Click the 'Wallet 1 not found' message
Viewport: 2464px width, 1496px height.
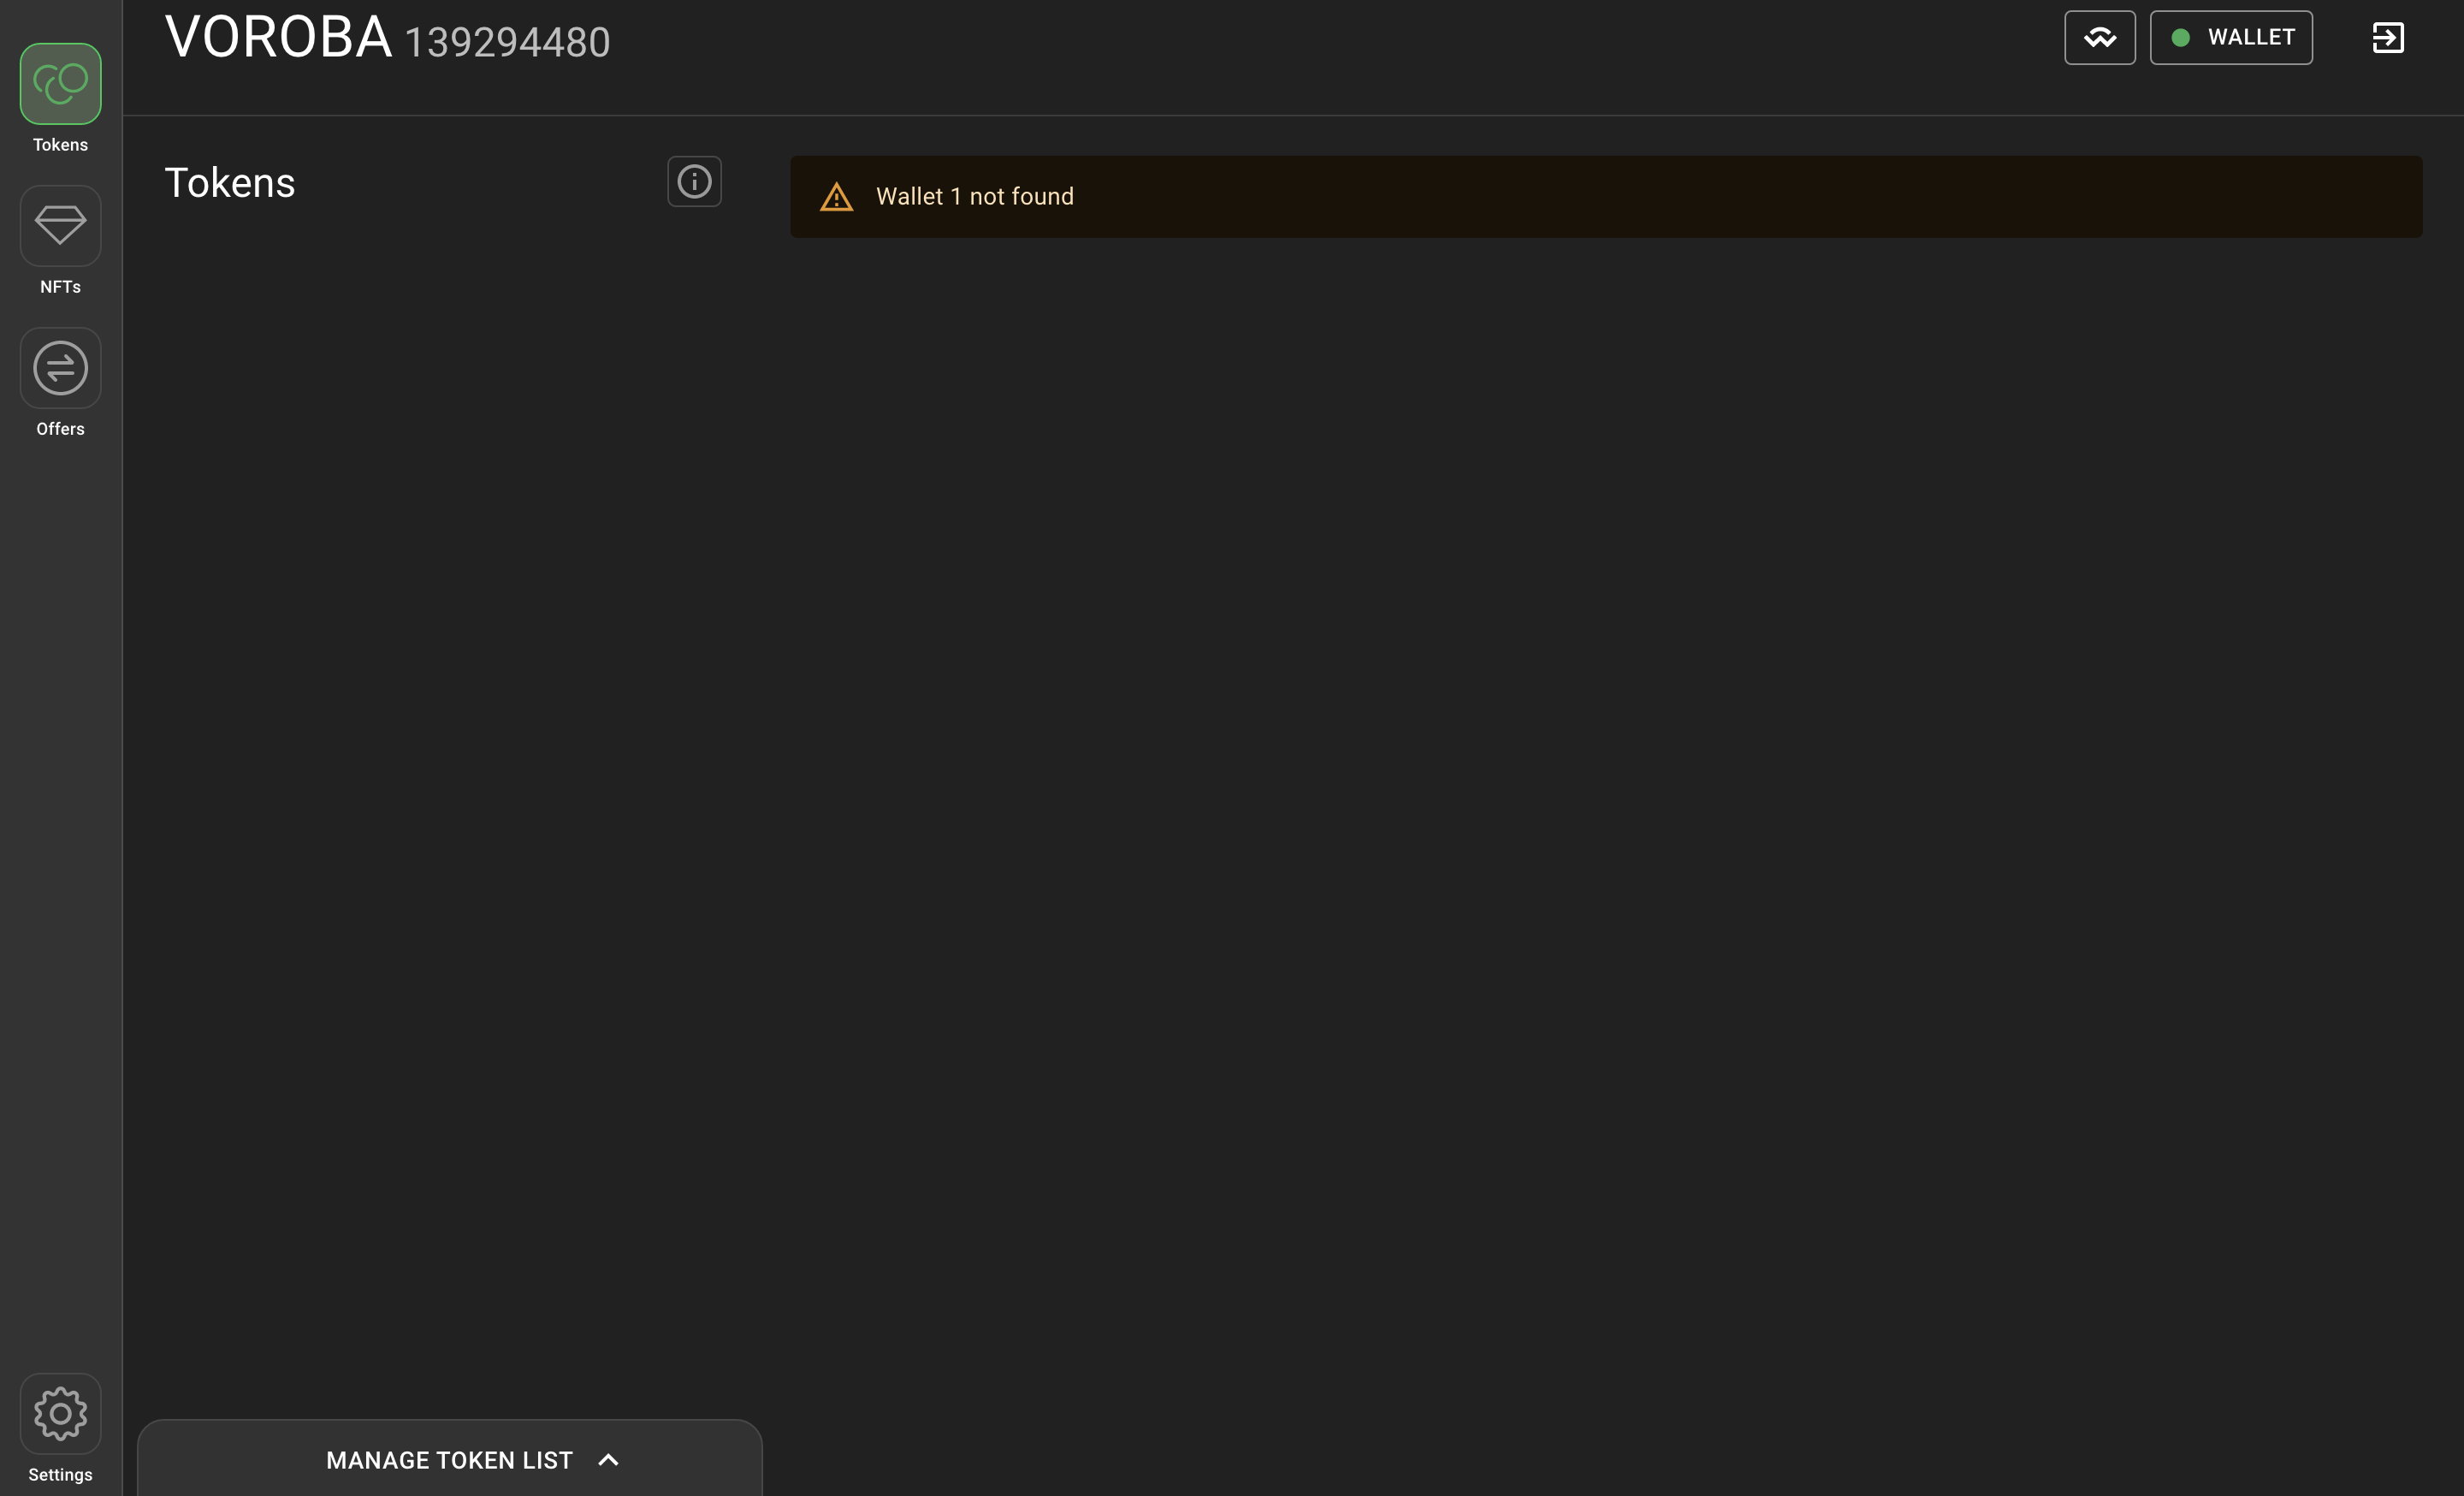point(975,196)
